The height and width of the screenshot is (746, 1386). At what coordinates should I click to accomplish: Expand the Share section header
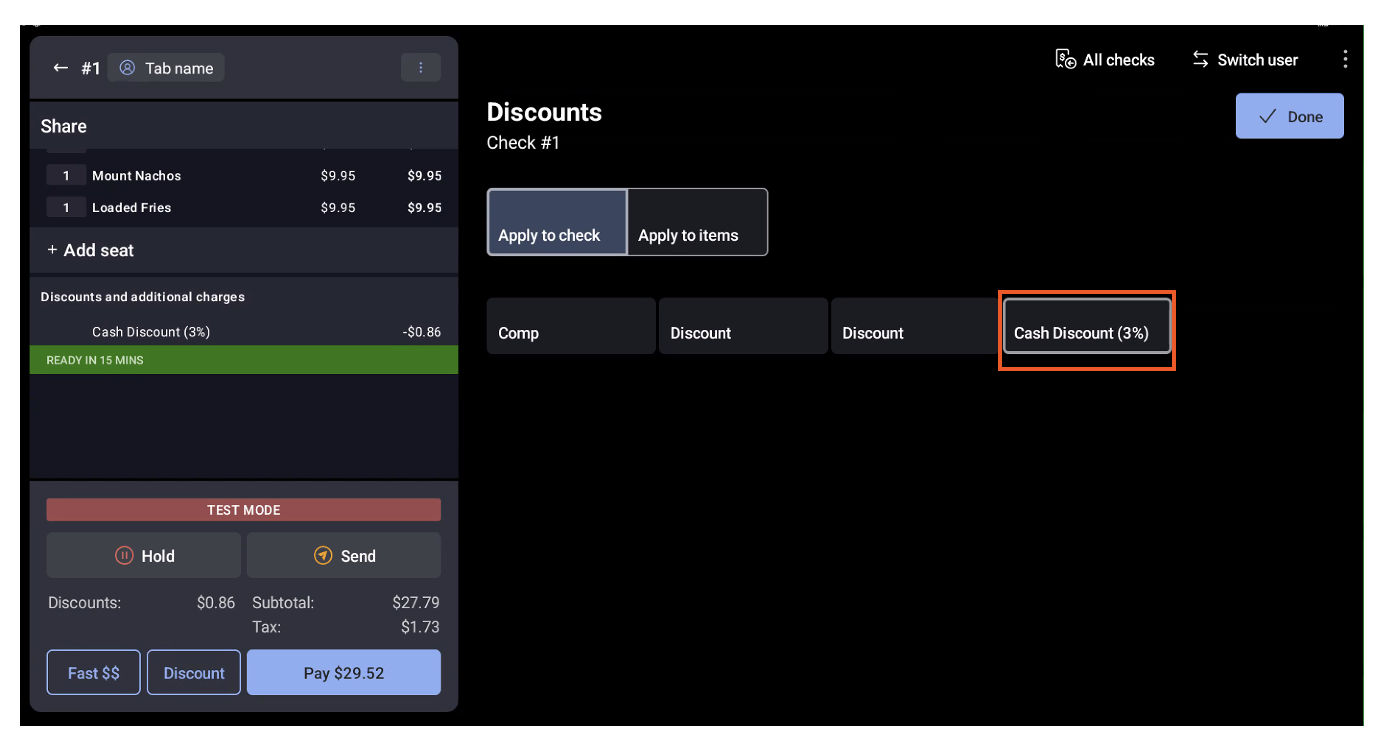pyautogui.click(x=63, y=126)
